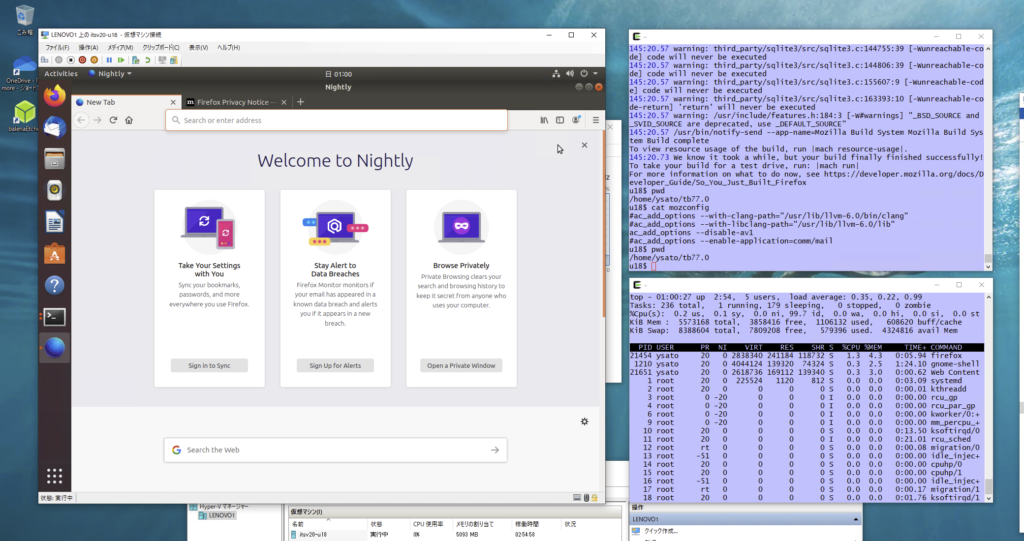
Task: Toggle the sidebar view icon in Nightly
Action: 560,120
